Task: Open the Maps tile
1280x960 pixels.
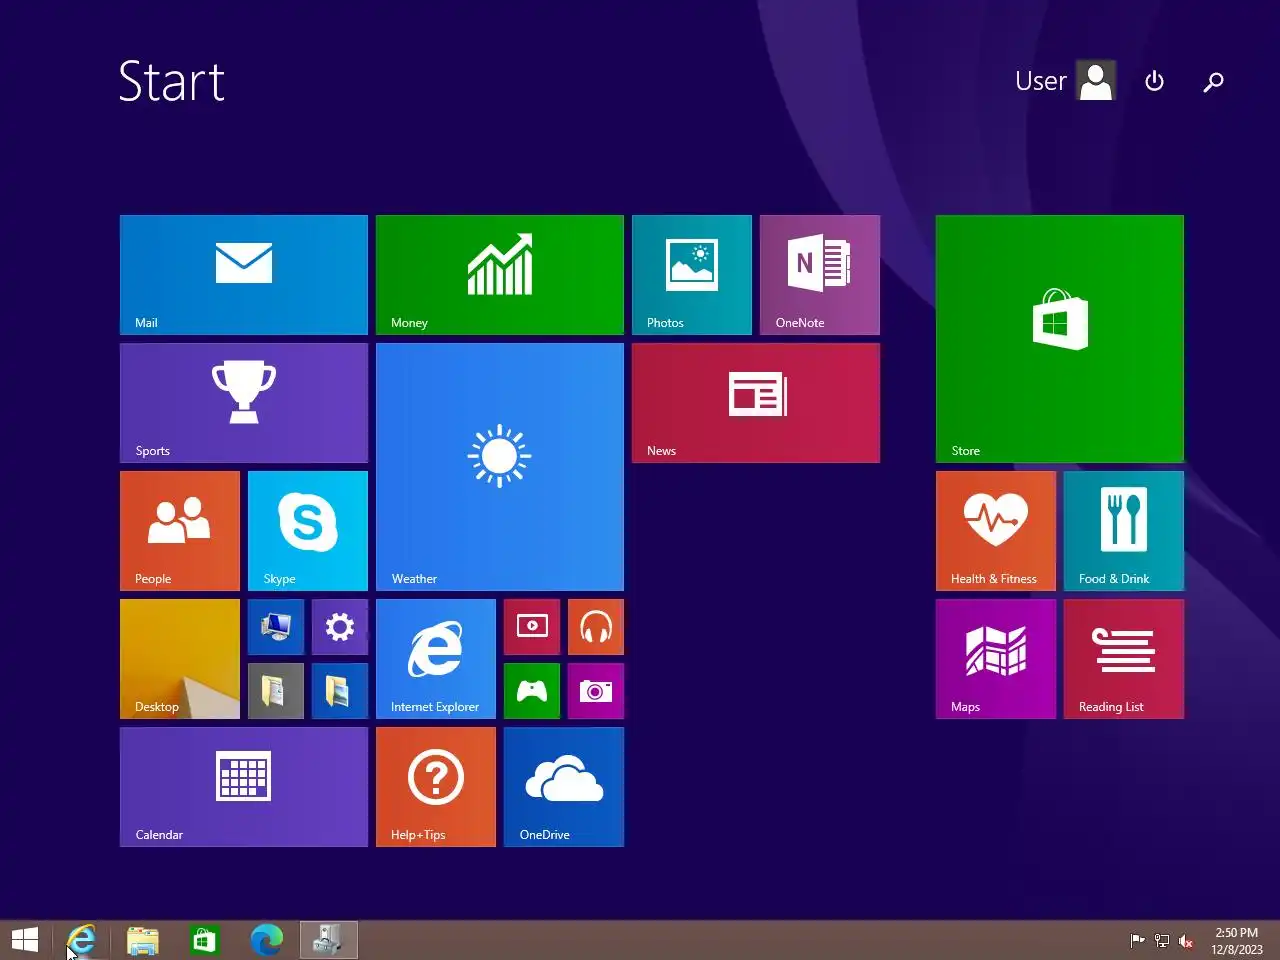Action: [996, 659]
